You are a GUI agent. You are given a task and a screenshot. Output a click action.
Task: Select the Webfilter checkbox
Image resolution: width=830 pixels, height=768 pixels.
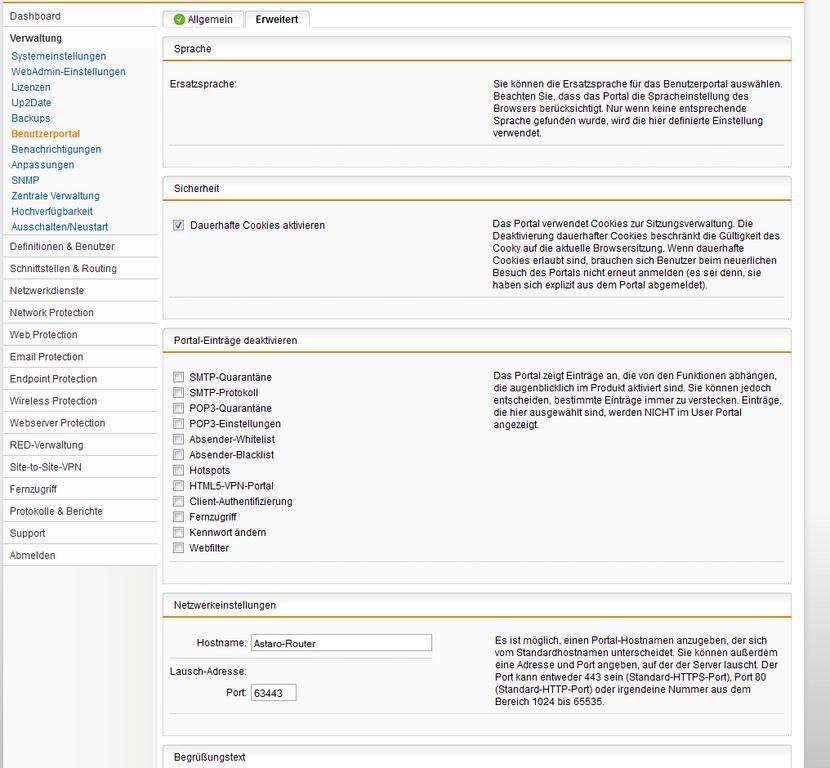178,548
